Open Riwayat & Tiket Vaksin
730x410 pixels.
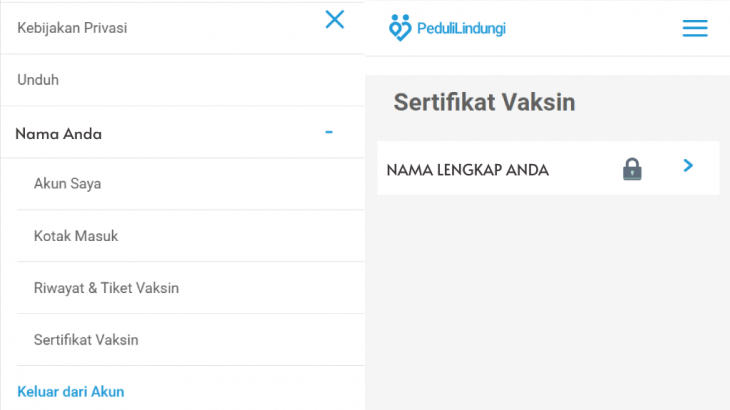[106, 288]
